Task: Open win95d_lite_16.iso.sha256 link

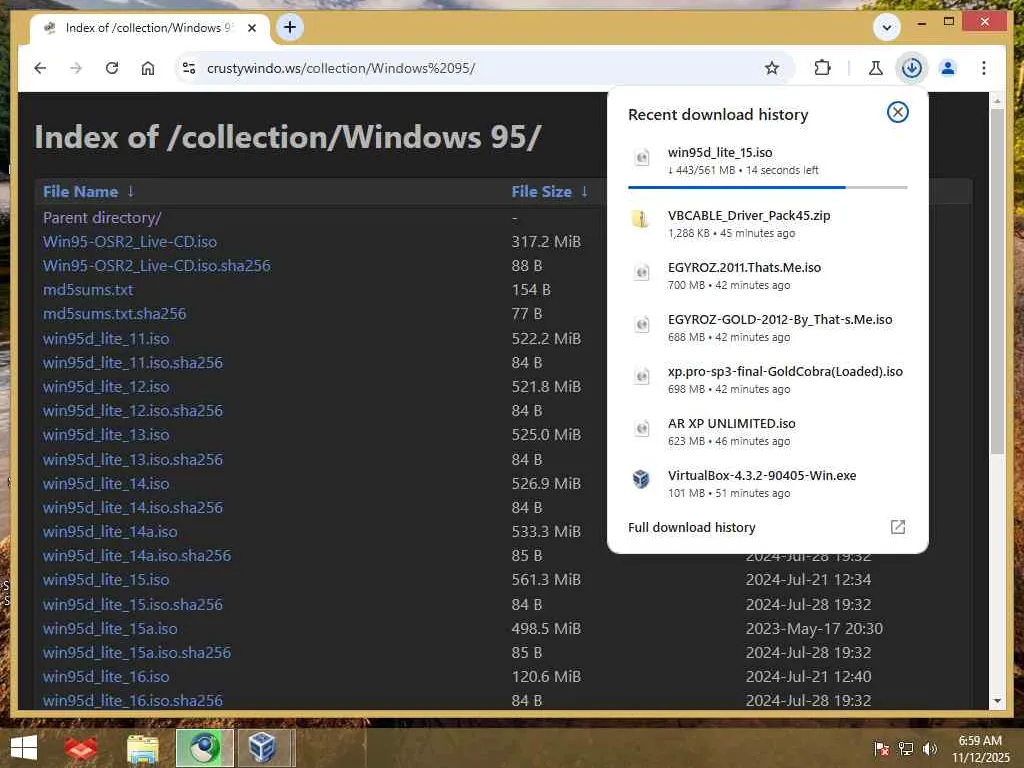Action: (x=133, y=701)
